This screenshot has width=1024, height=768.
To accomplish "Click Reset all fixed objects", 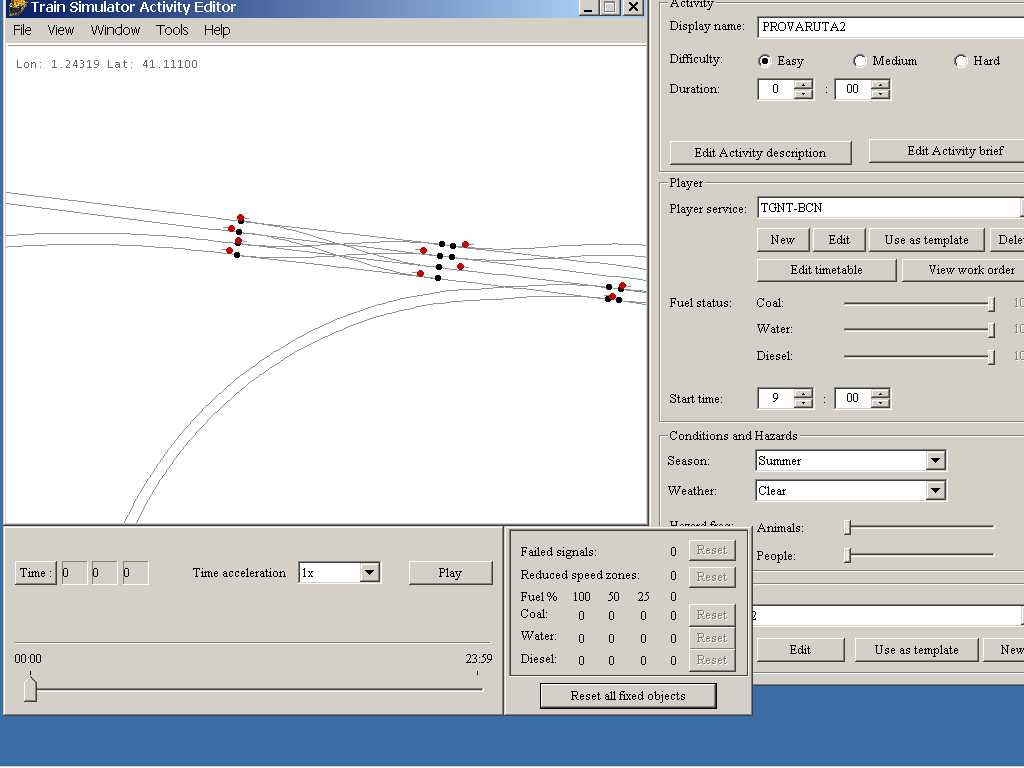I will pos(628,696).
